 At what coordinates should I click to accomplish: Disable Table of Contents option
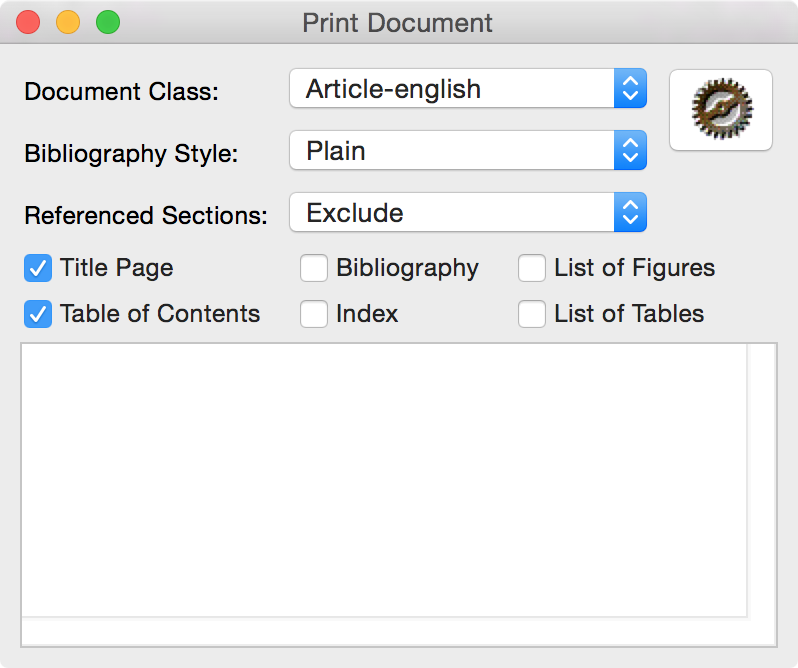(x=38, y=314)
